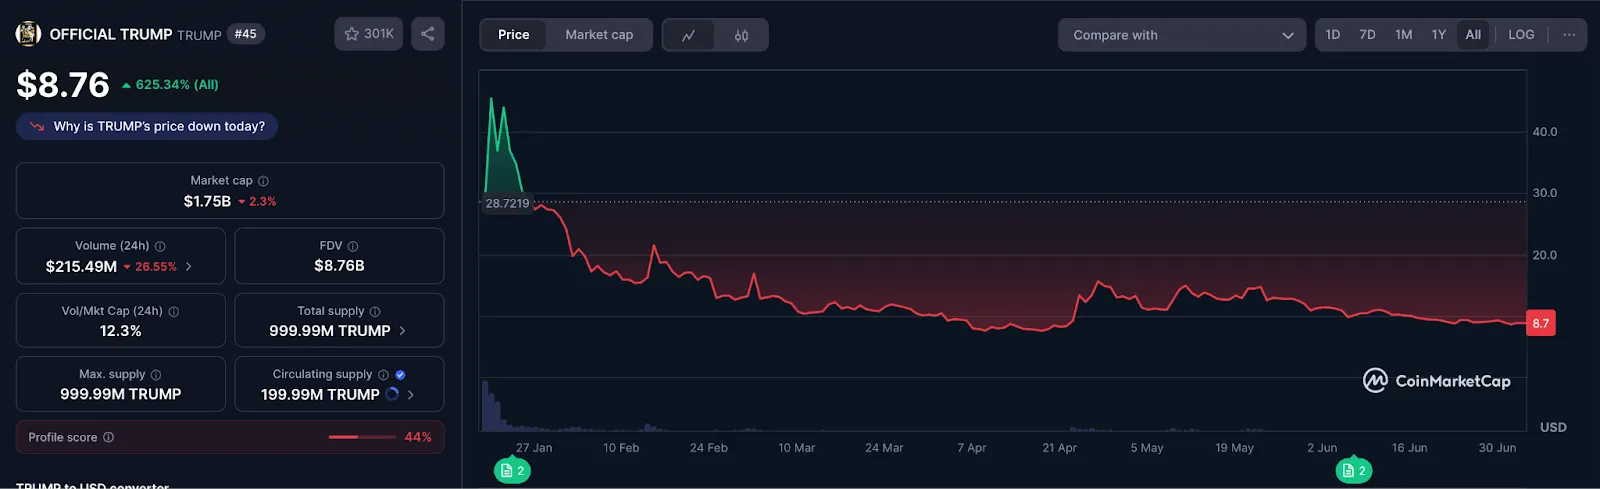
Task: Click the 28.7219 price label on chart
Action: tap(507, 203)
